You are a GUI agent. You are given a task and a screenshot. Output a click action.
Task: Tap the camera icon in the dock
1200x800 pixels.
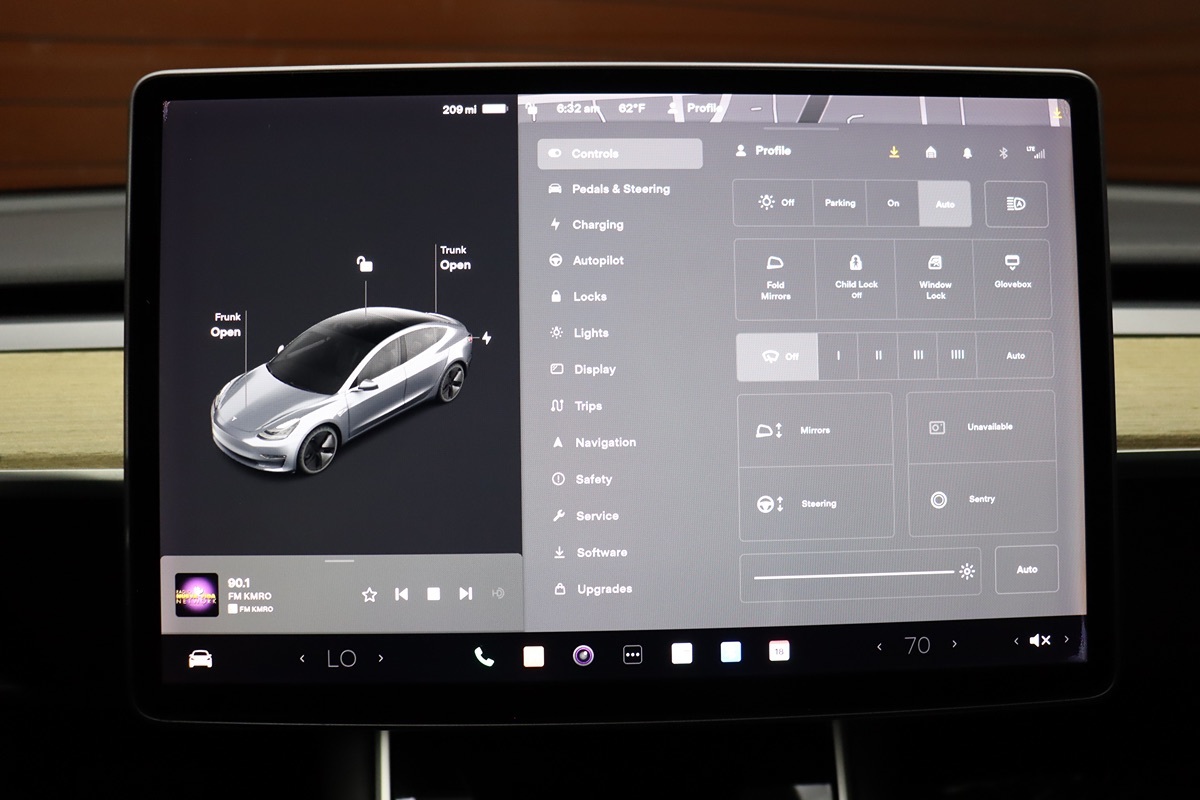point(583,655)
